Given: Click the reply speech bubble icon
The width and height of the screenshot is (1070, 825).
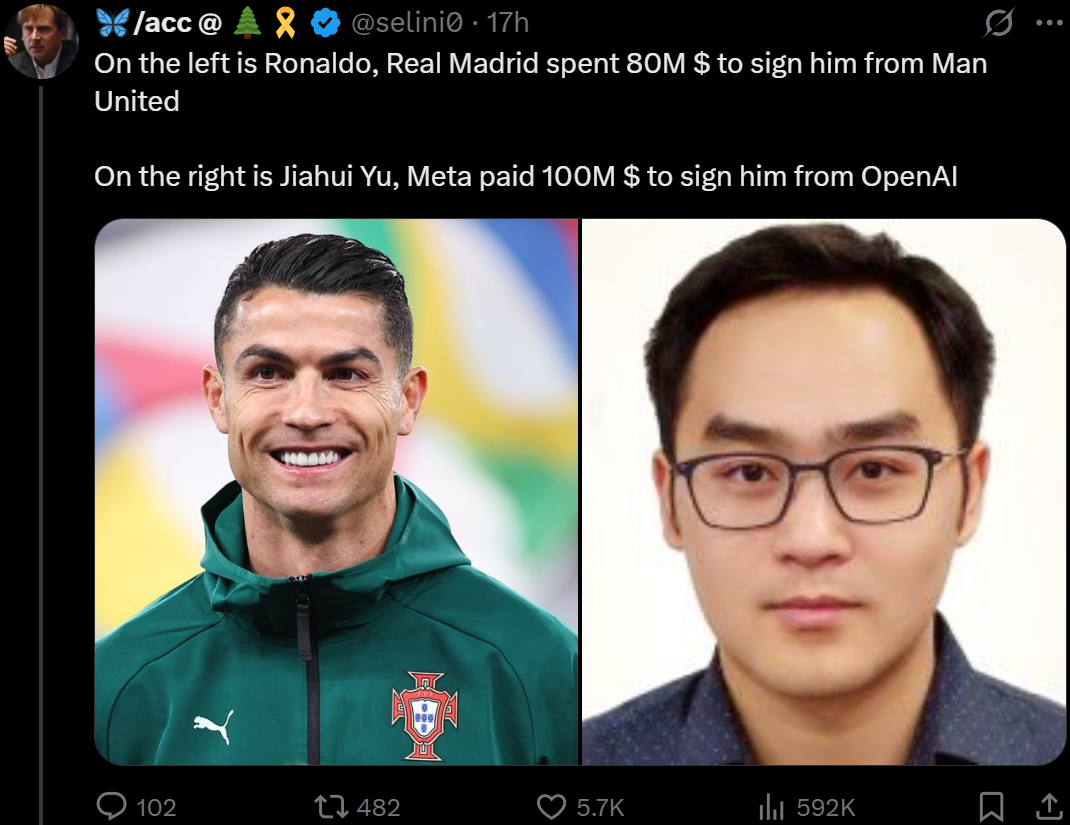Looking at the screenshot, I should (x=111, y=807).
